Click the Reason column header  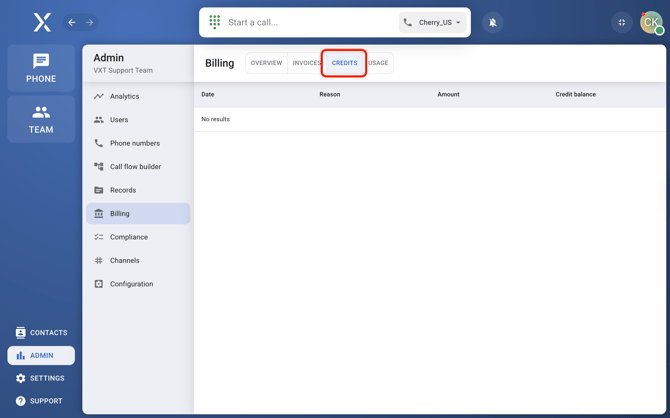click(330, 94)
